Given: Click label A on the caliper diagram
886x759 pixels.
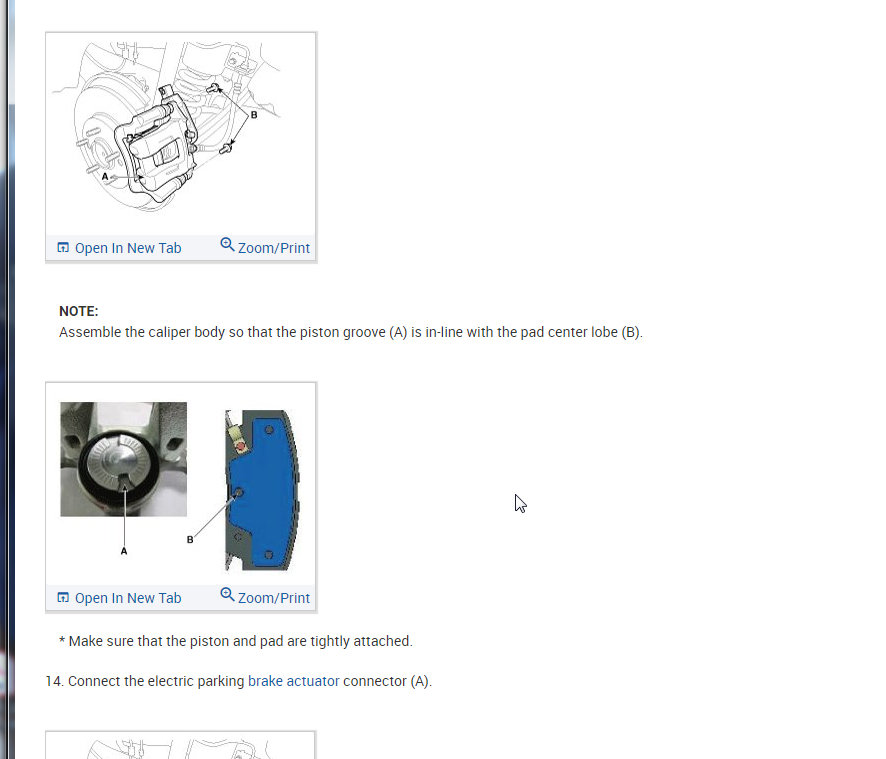Looking at the screenshot, I should (x=105, y=176).
